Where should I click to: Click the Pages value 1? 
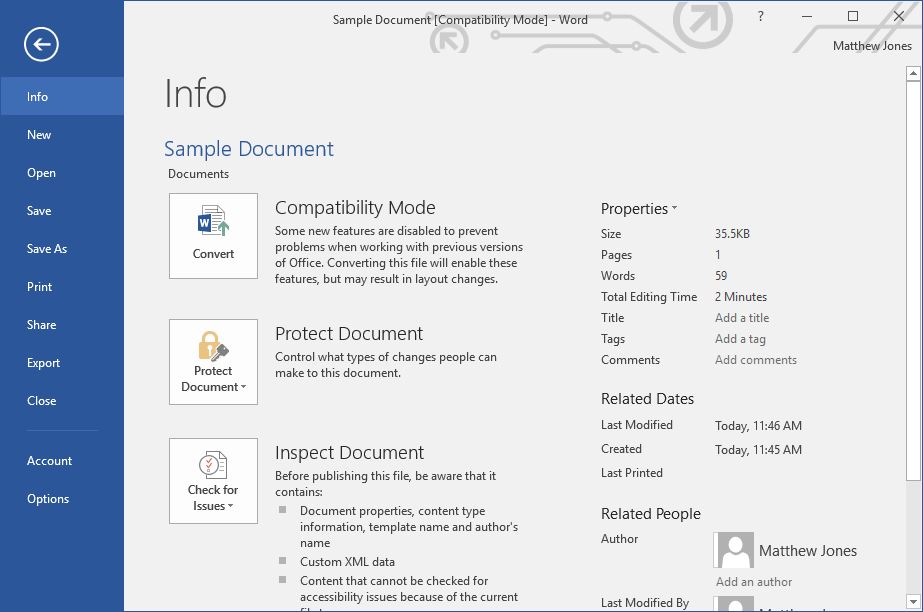[x=718, y=255]
